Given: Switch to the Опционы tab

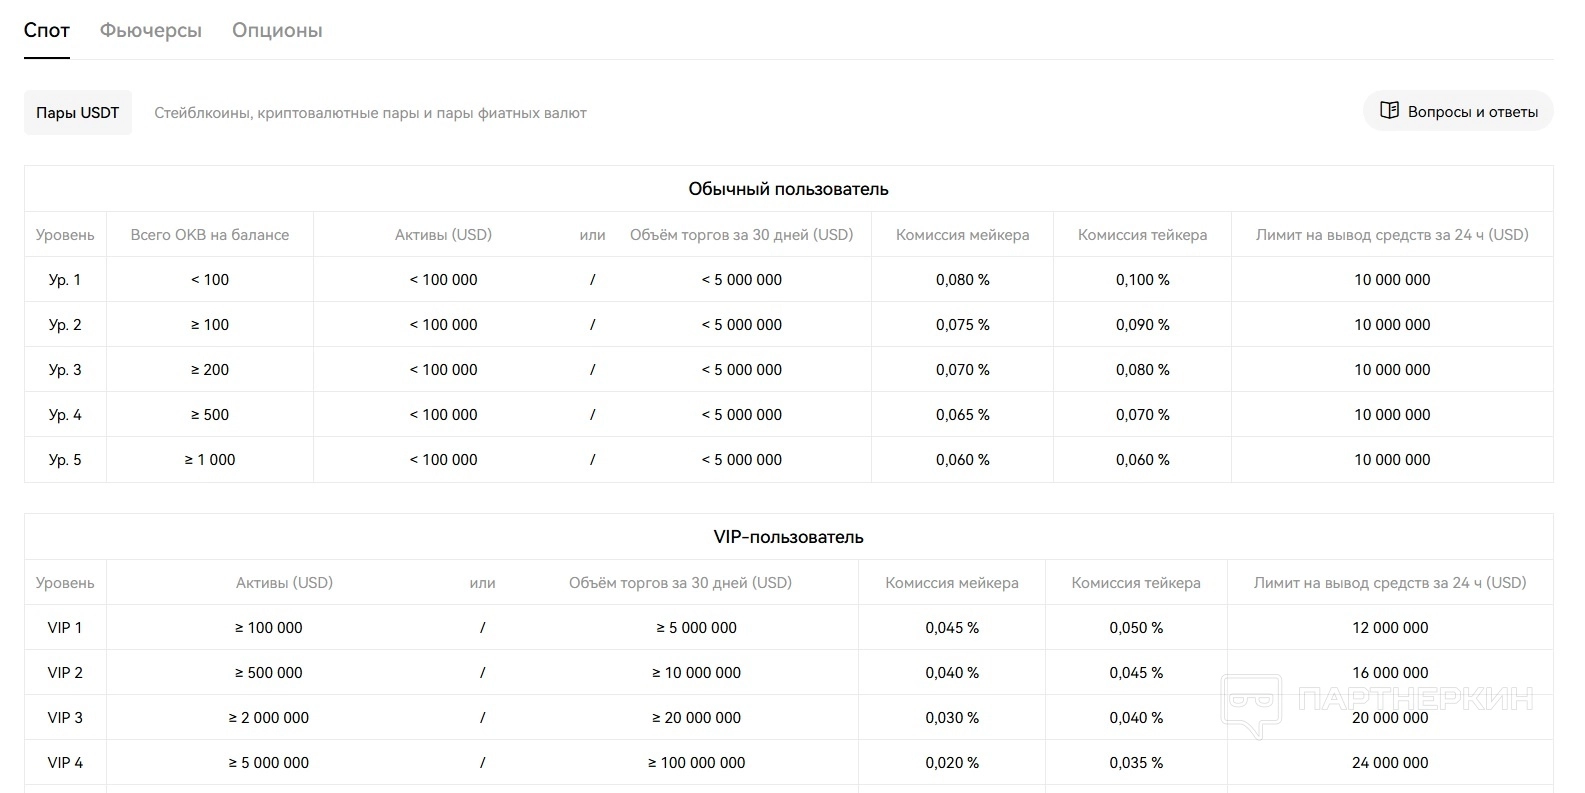Looking at the screenshot, I should click(x=277, y=31).
